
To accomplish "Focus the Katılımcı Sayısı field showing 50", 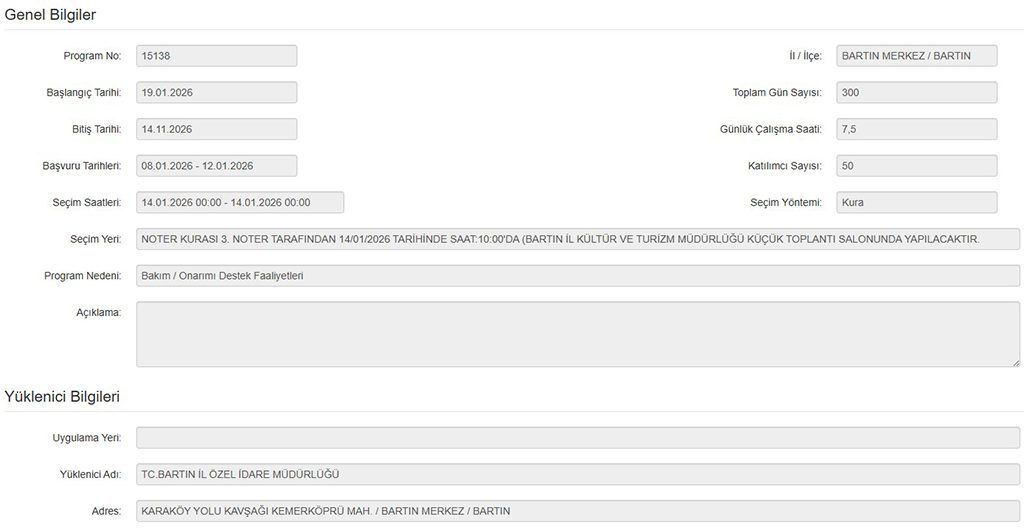I will click(916, 166).
